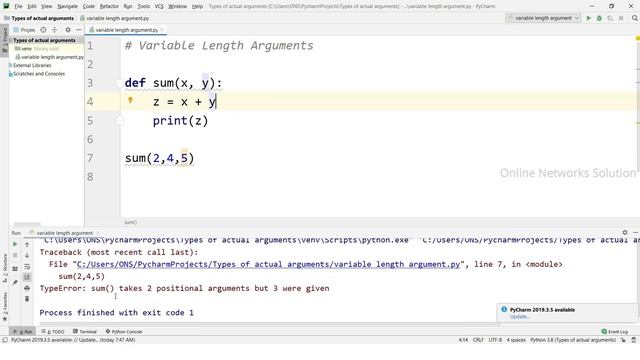Print the Run console output
Image resolution: width=640 pixels, height=360 pixels.
(27, 288)
